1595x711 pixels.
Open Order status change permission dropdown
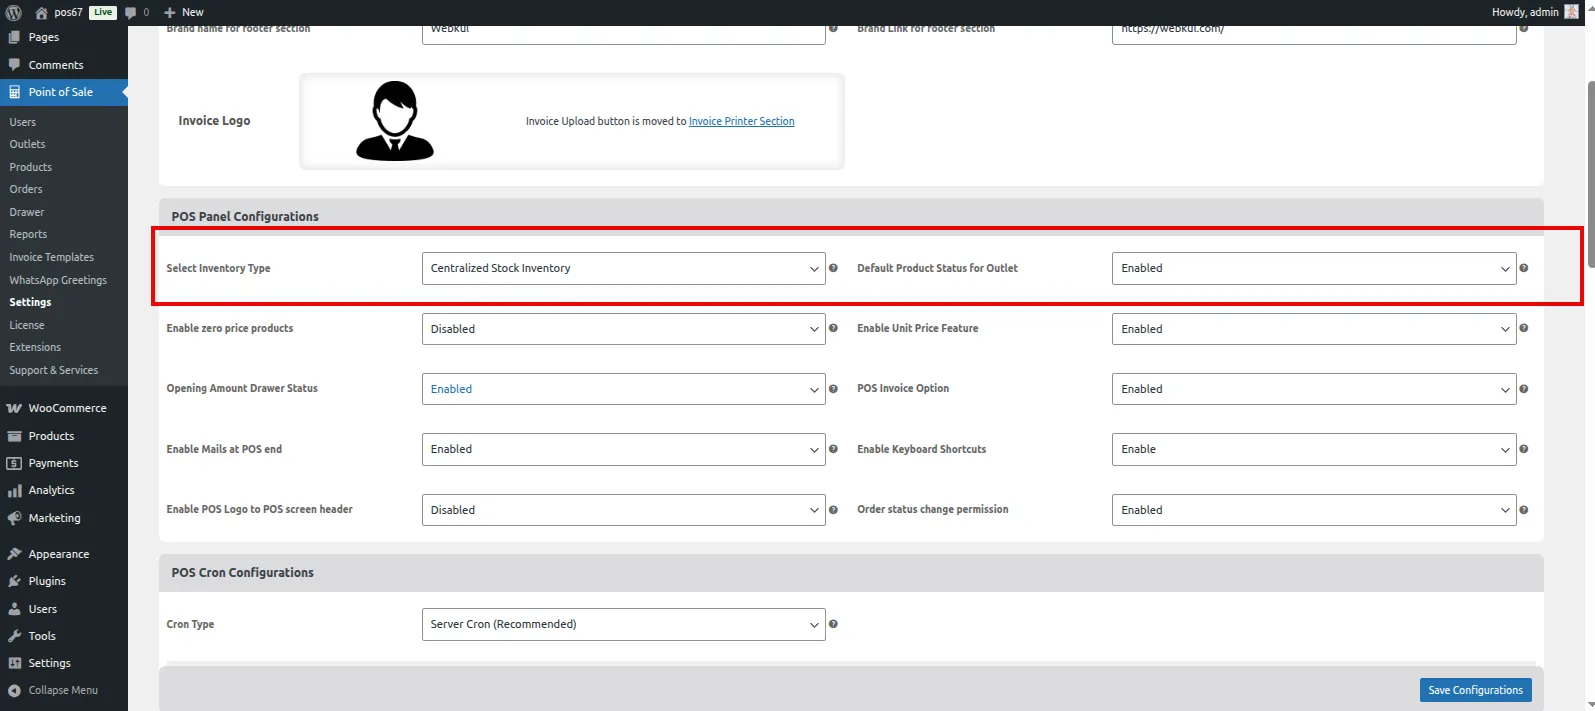pyautogui.click(x=1313, y=510)
